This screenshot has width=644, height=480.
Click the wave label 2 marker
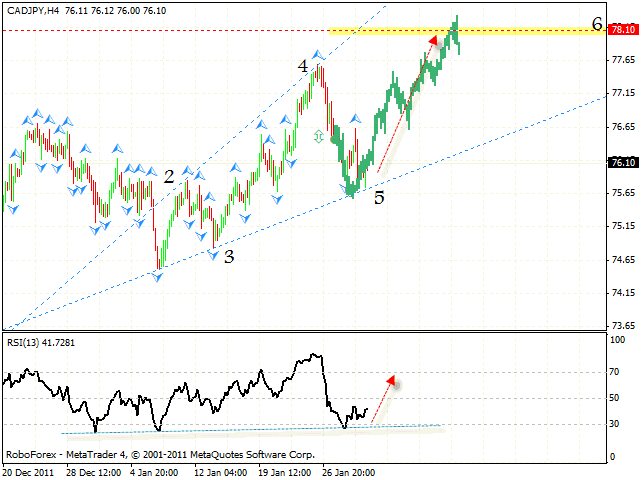169,177
